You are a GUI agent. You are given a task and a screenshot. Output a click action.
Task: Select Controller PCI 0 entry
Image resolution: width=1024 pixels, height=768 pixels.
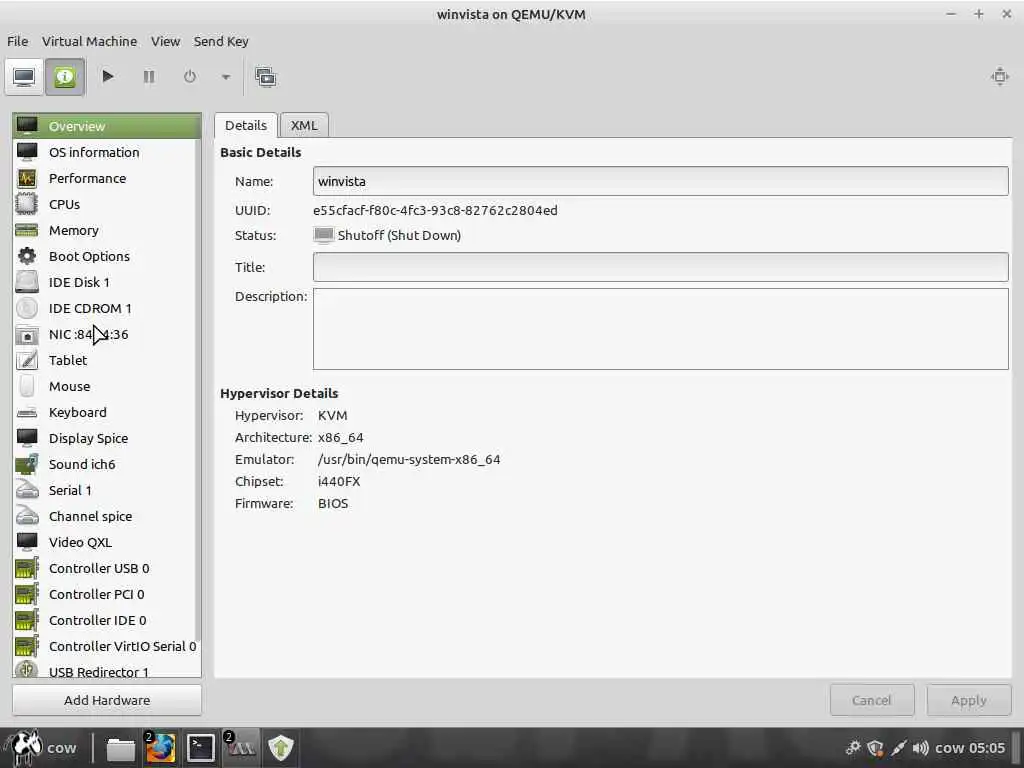point(106,594)
